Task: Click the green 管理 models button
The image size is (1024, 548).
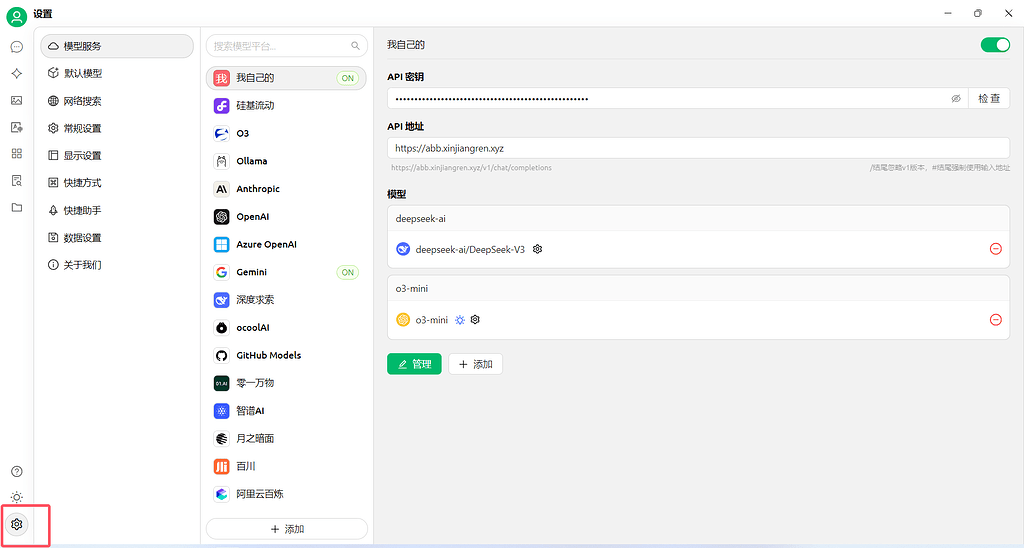Action: [414, 364]
